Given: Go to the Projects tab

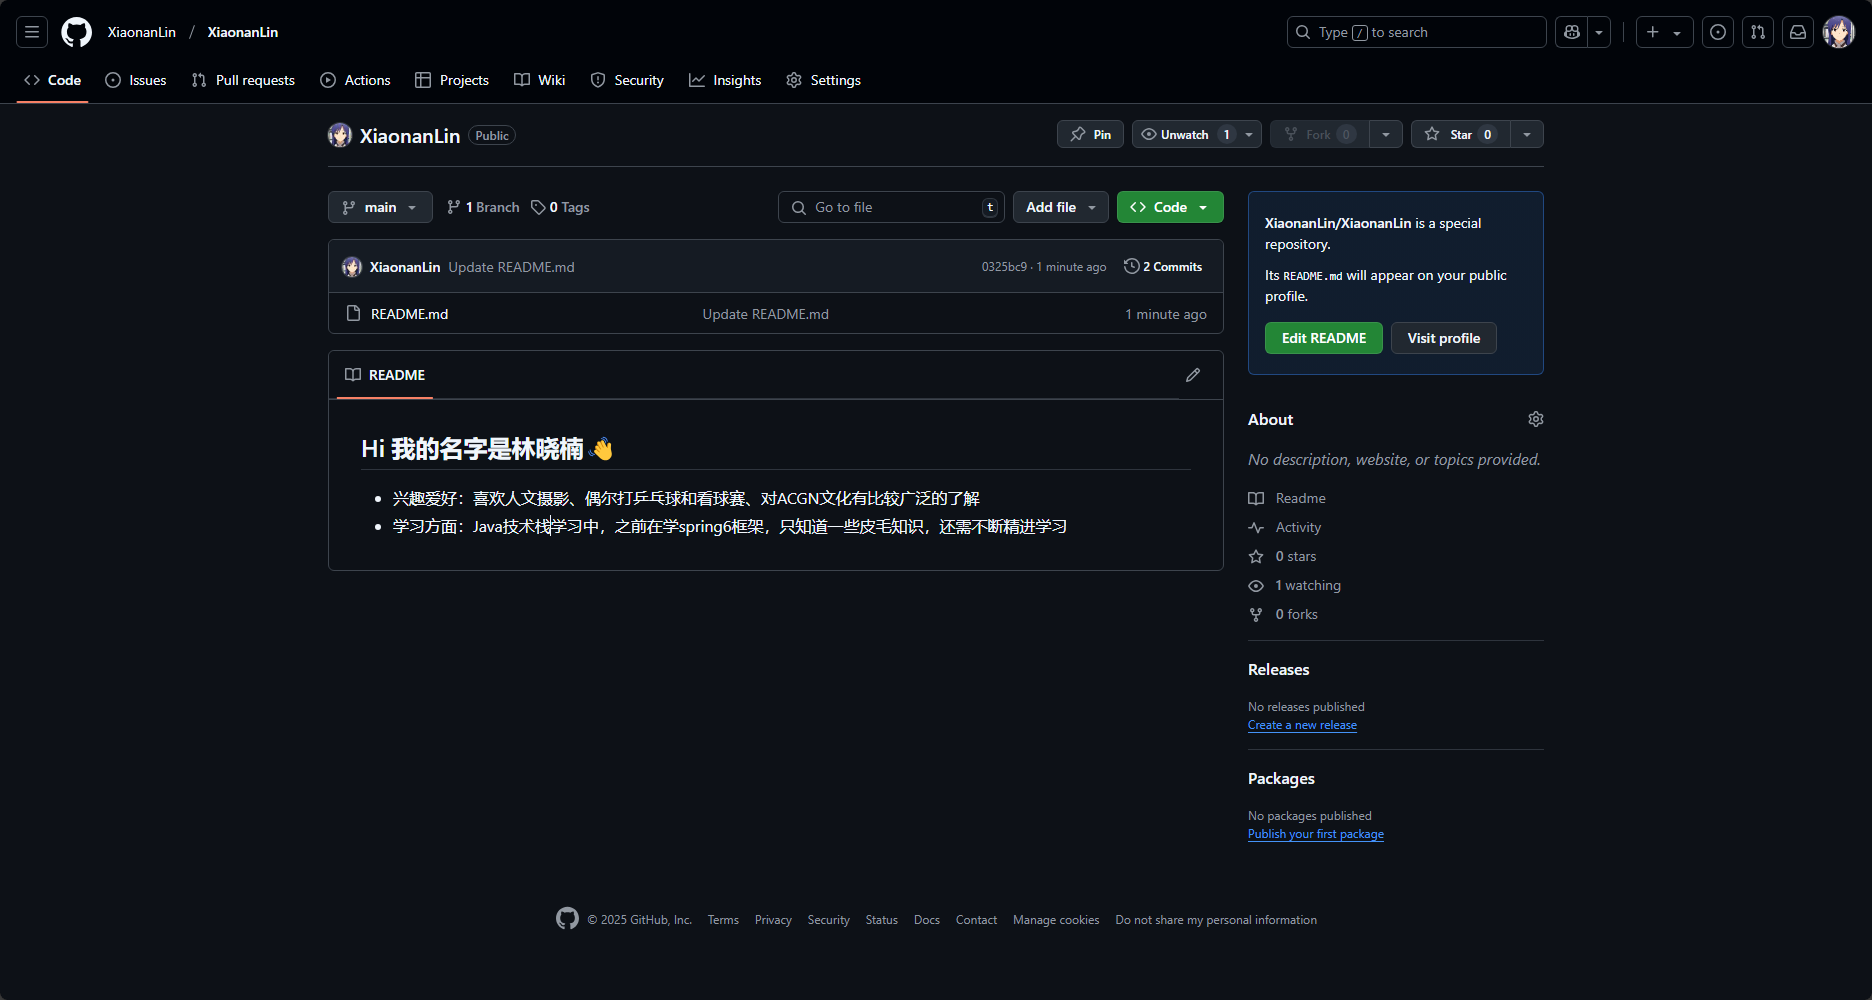Looking at the screenshot, I should click(x=452, y=80).
